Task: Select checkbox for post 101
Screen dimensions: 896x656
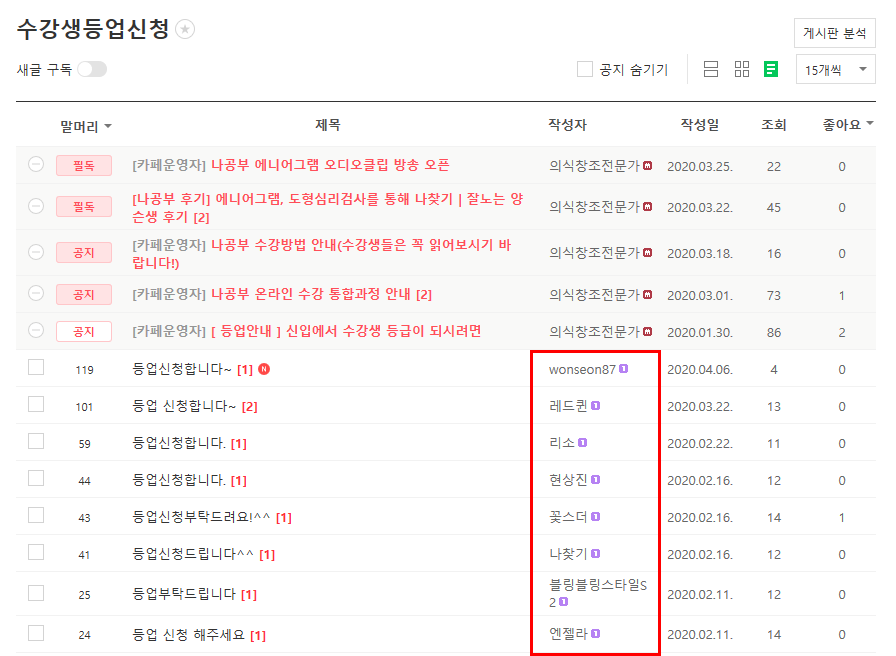Action: 36,404
